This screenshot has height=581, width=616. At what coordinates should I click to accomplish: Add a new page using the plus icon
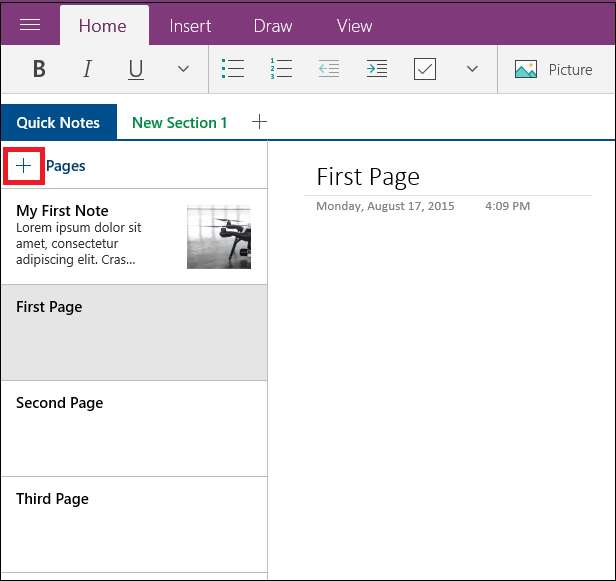tap(24, 166)
